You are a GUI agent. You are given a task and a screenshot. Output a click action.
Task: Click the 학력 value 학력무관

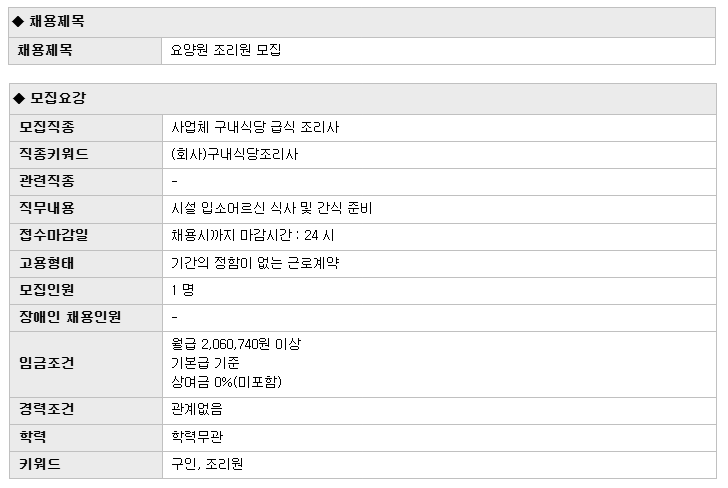[197, 436]
